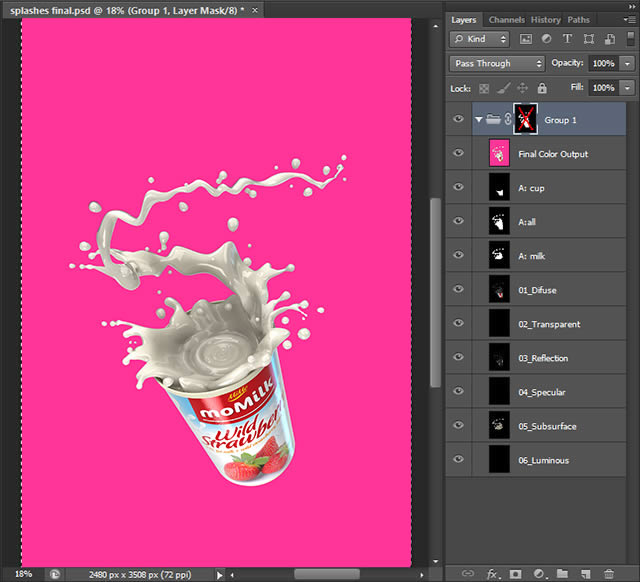Screen dimensions: 640x582
Task: Click canvas scroll up arrow
Action: pos(436,26)
